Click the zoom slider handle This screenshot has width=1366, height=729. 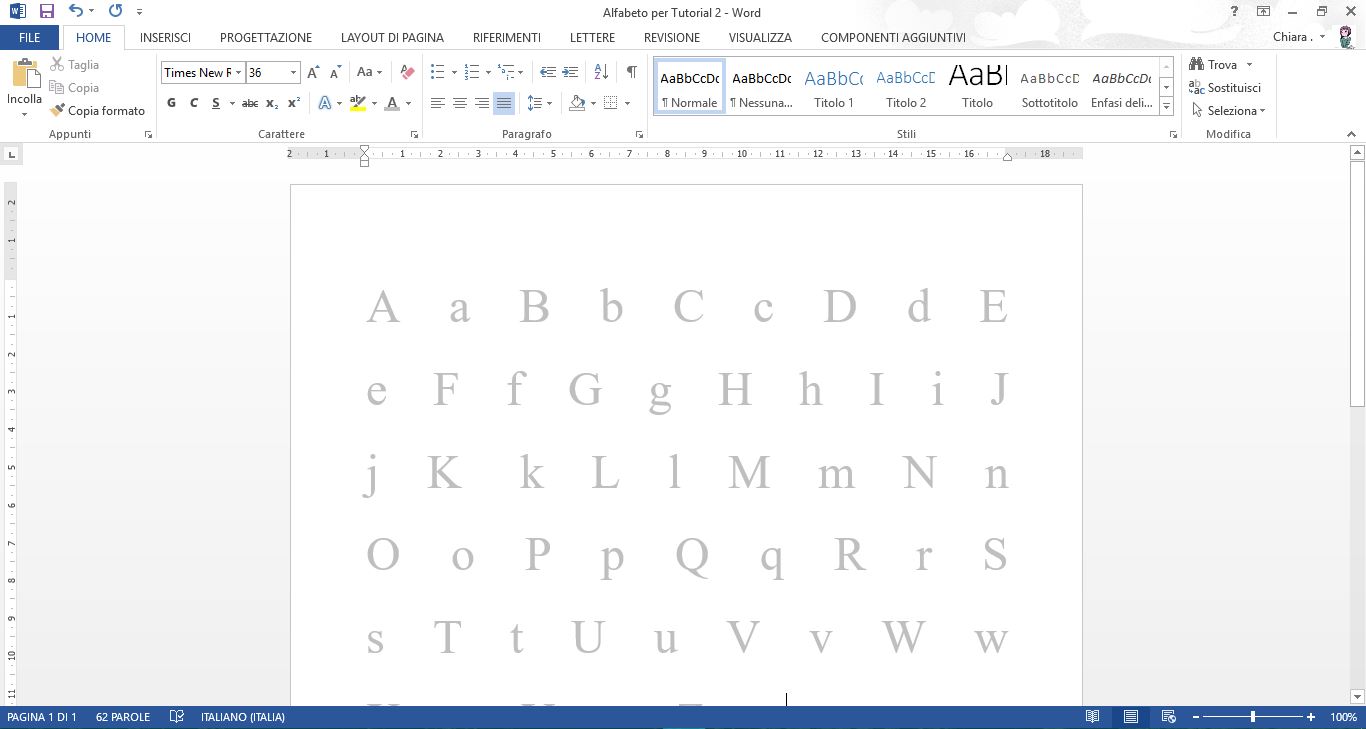point(1253,717)
